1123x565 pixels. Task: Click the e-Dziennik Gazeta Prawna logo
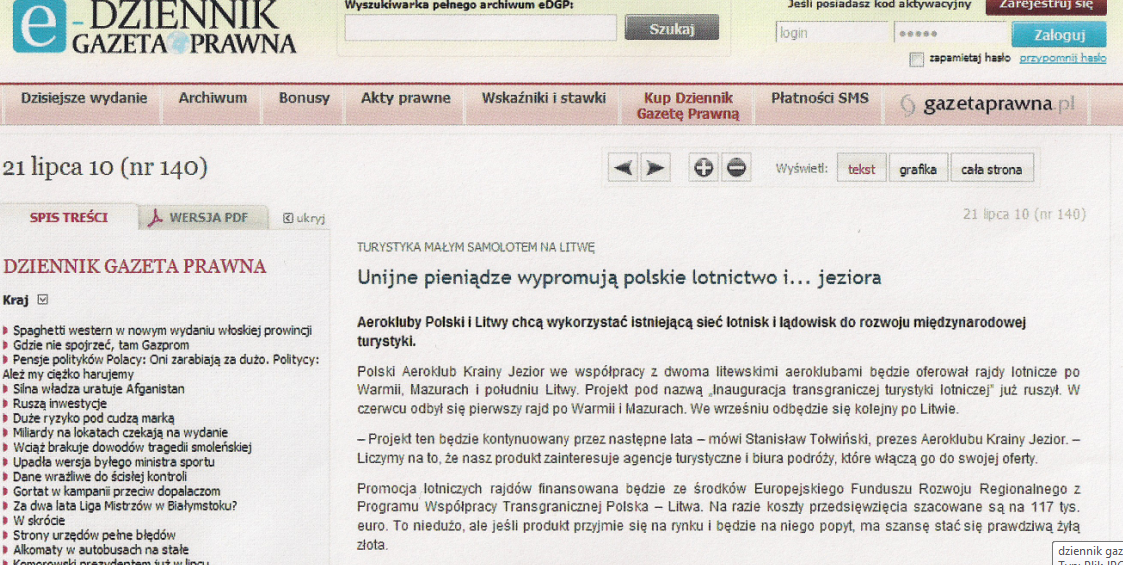point(154,27)
